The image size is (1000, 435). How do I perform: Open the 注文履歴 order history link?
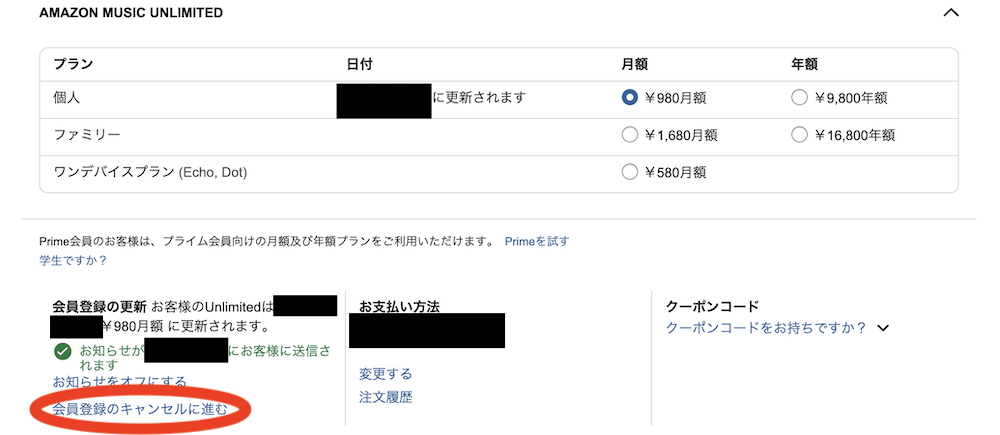[385, 397]
